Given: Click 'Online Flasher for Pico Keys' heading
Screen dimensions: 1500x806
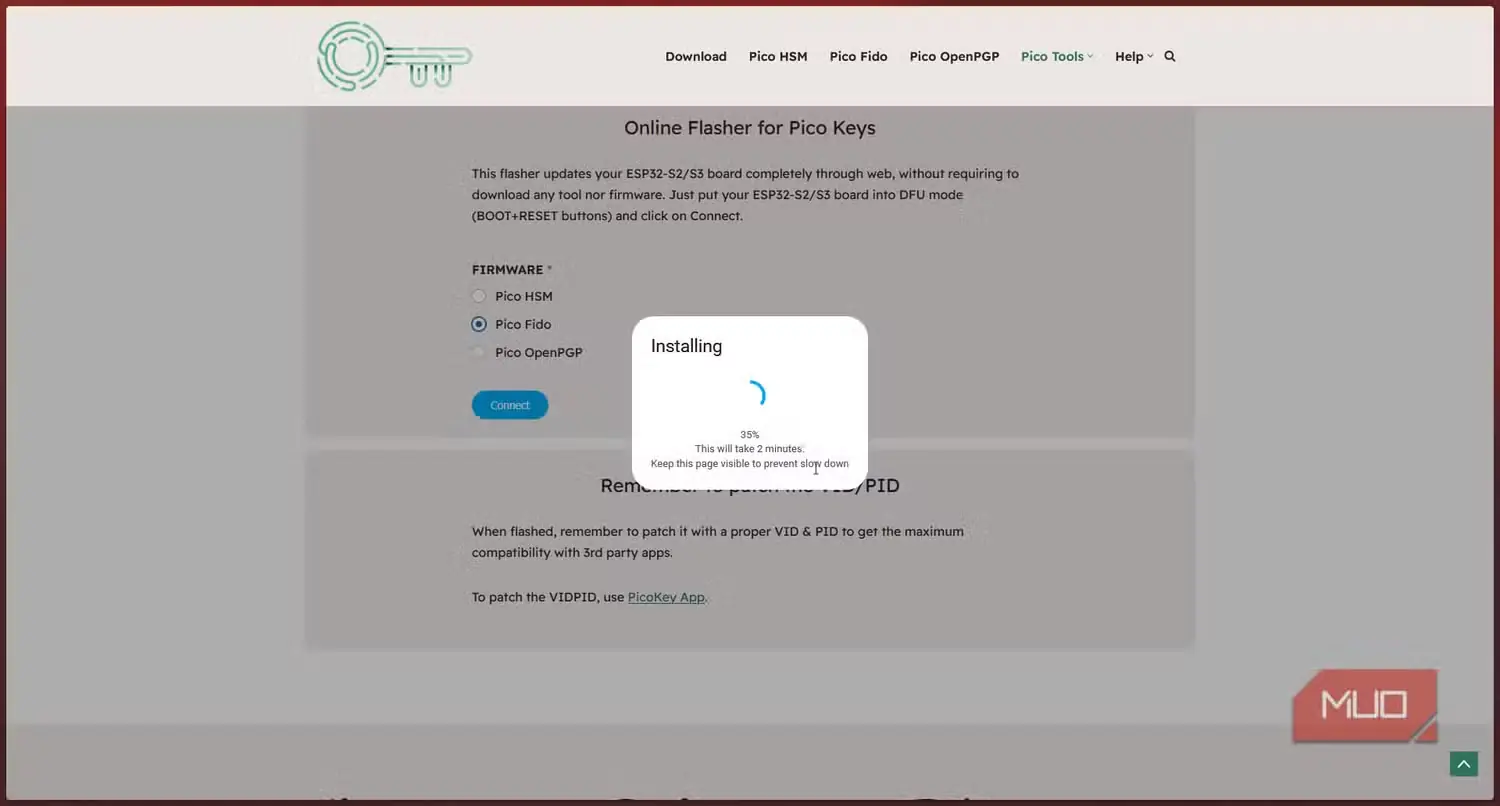Looking at the screenshot, I should pyautogui.click(x=750, y=128).
